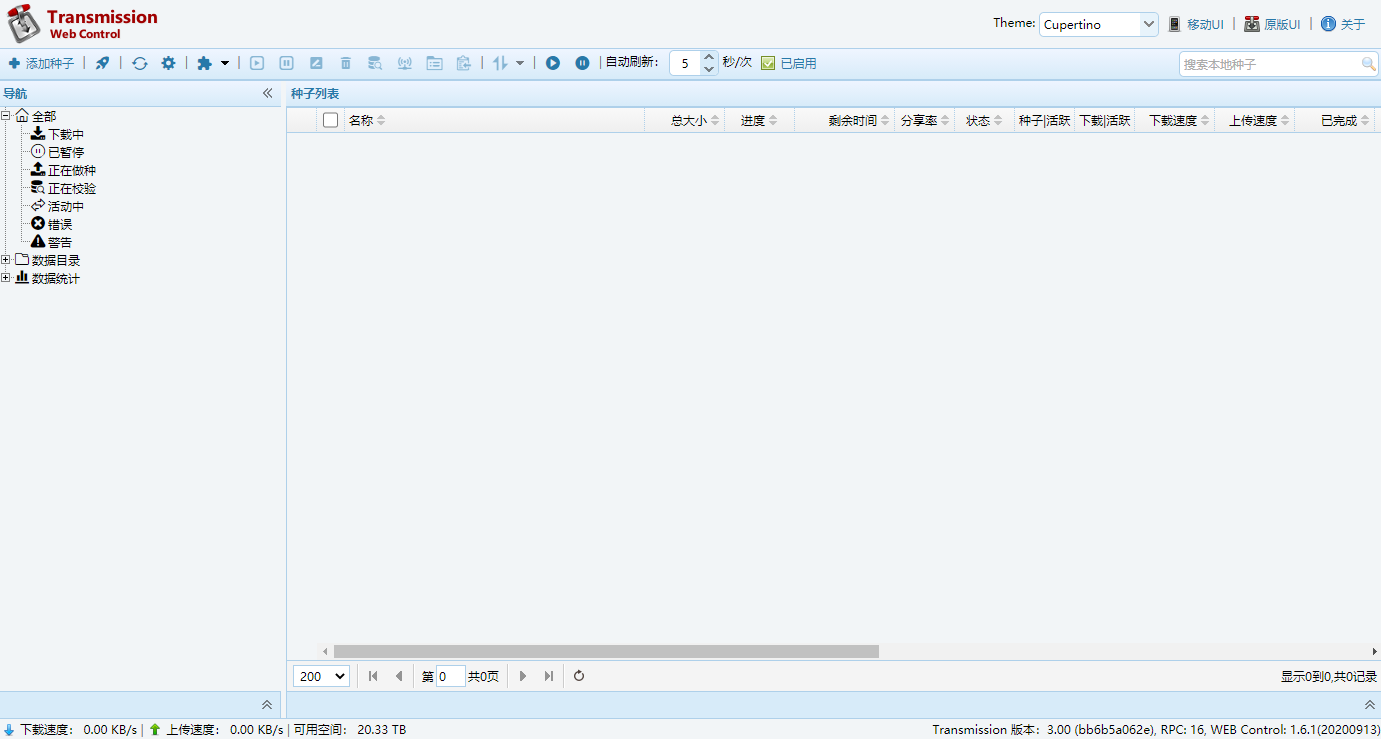This screenshot has height=739, width=1381.
Task: Open the 移动UI link
Action: (x=1204, y=24)
